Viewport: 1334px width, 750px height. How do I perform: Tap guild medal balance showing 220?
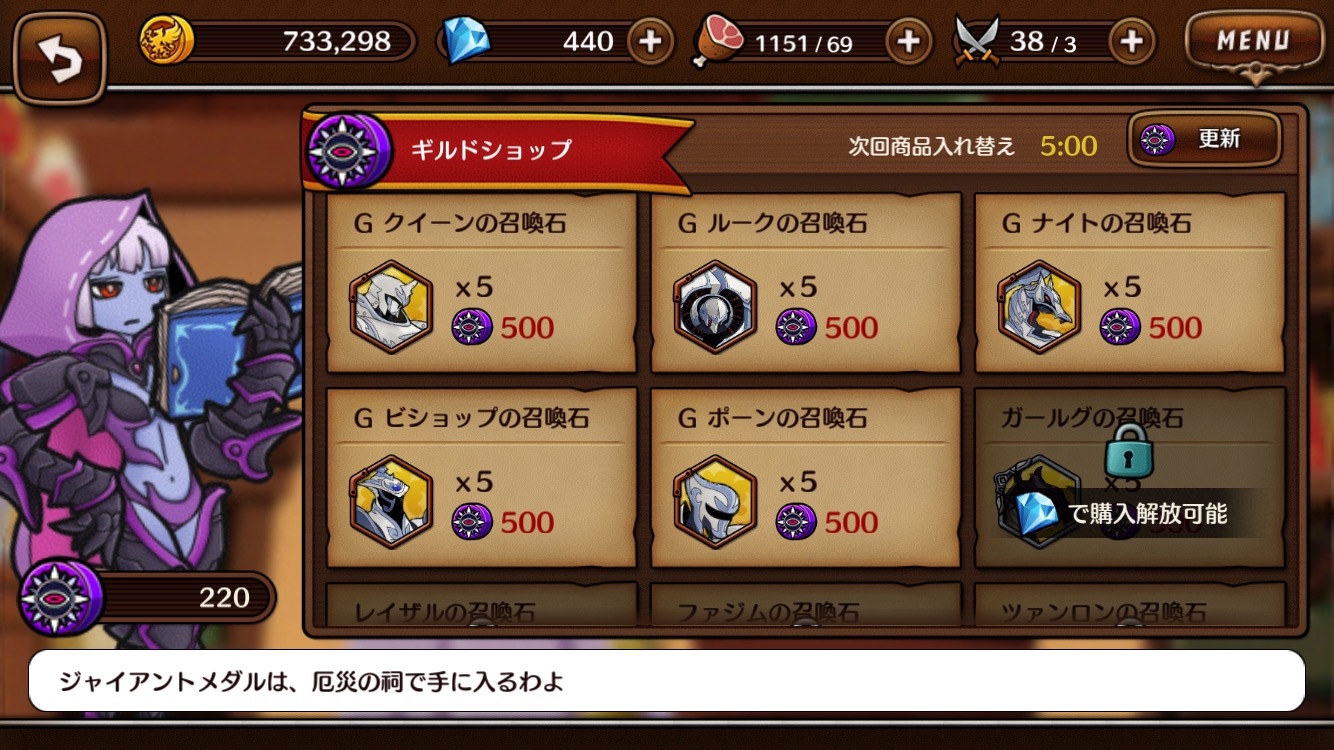[147, 598]
